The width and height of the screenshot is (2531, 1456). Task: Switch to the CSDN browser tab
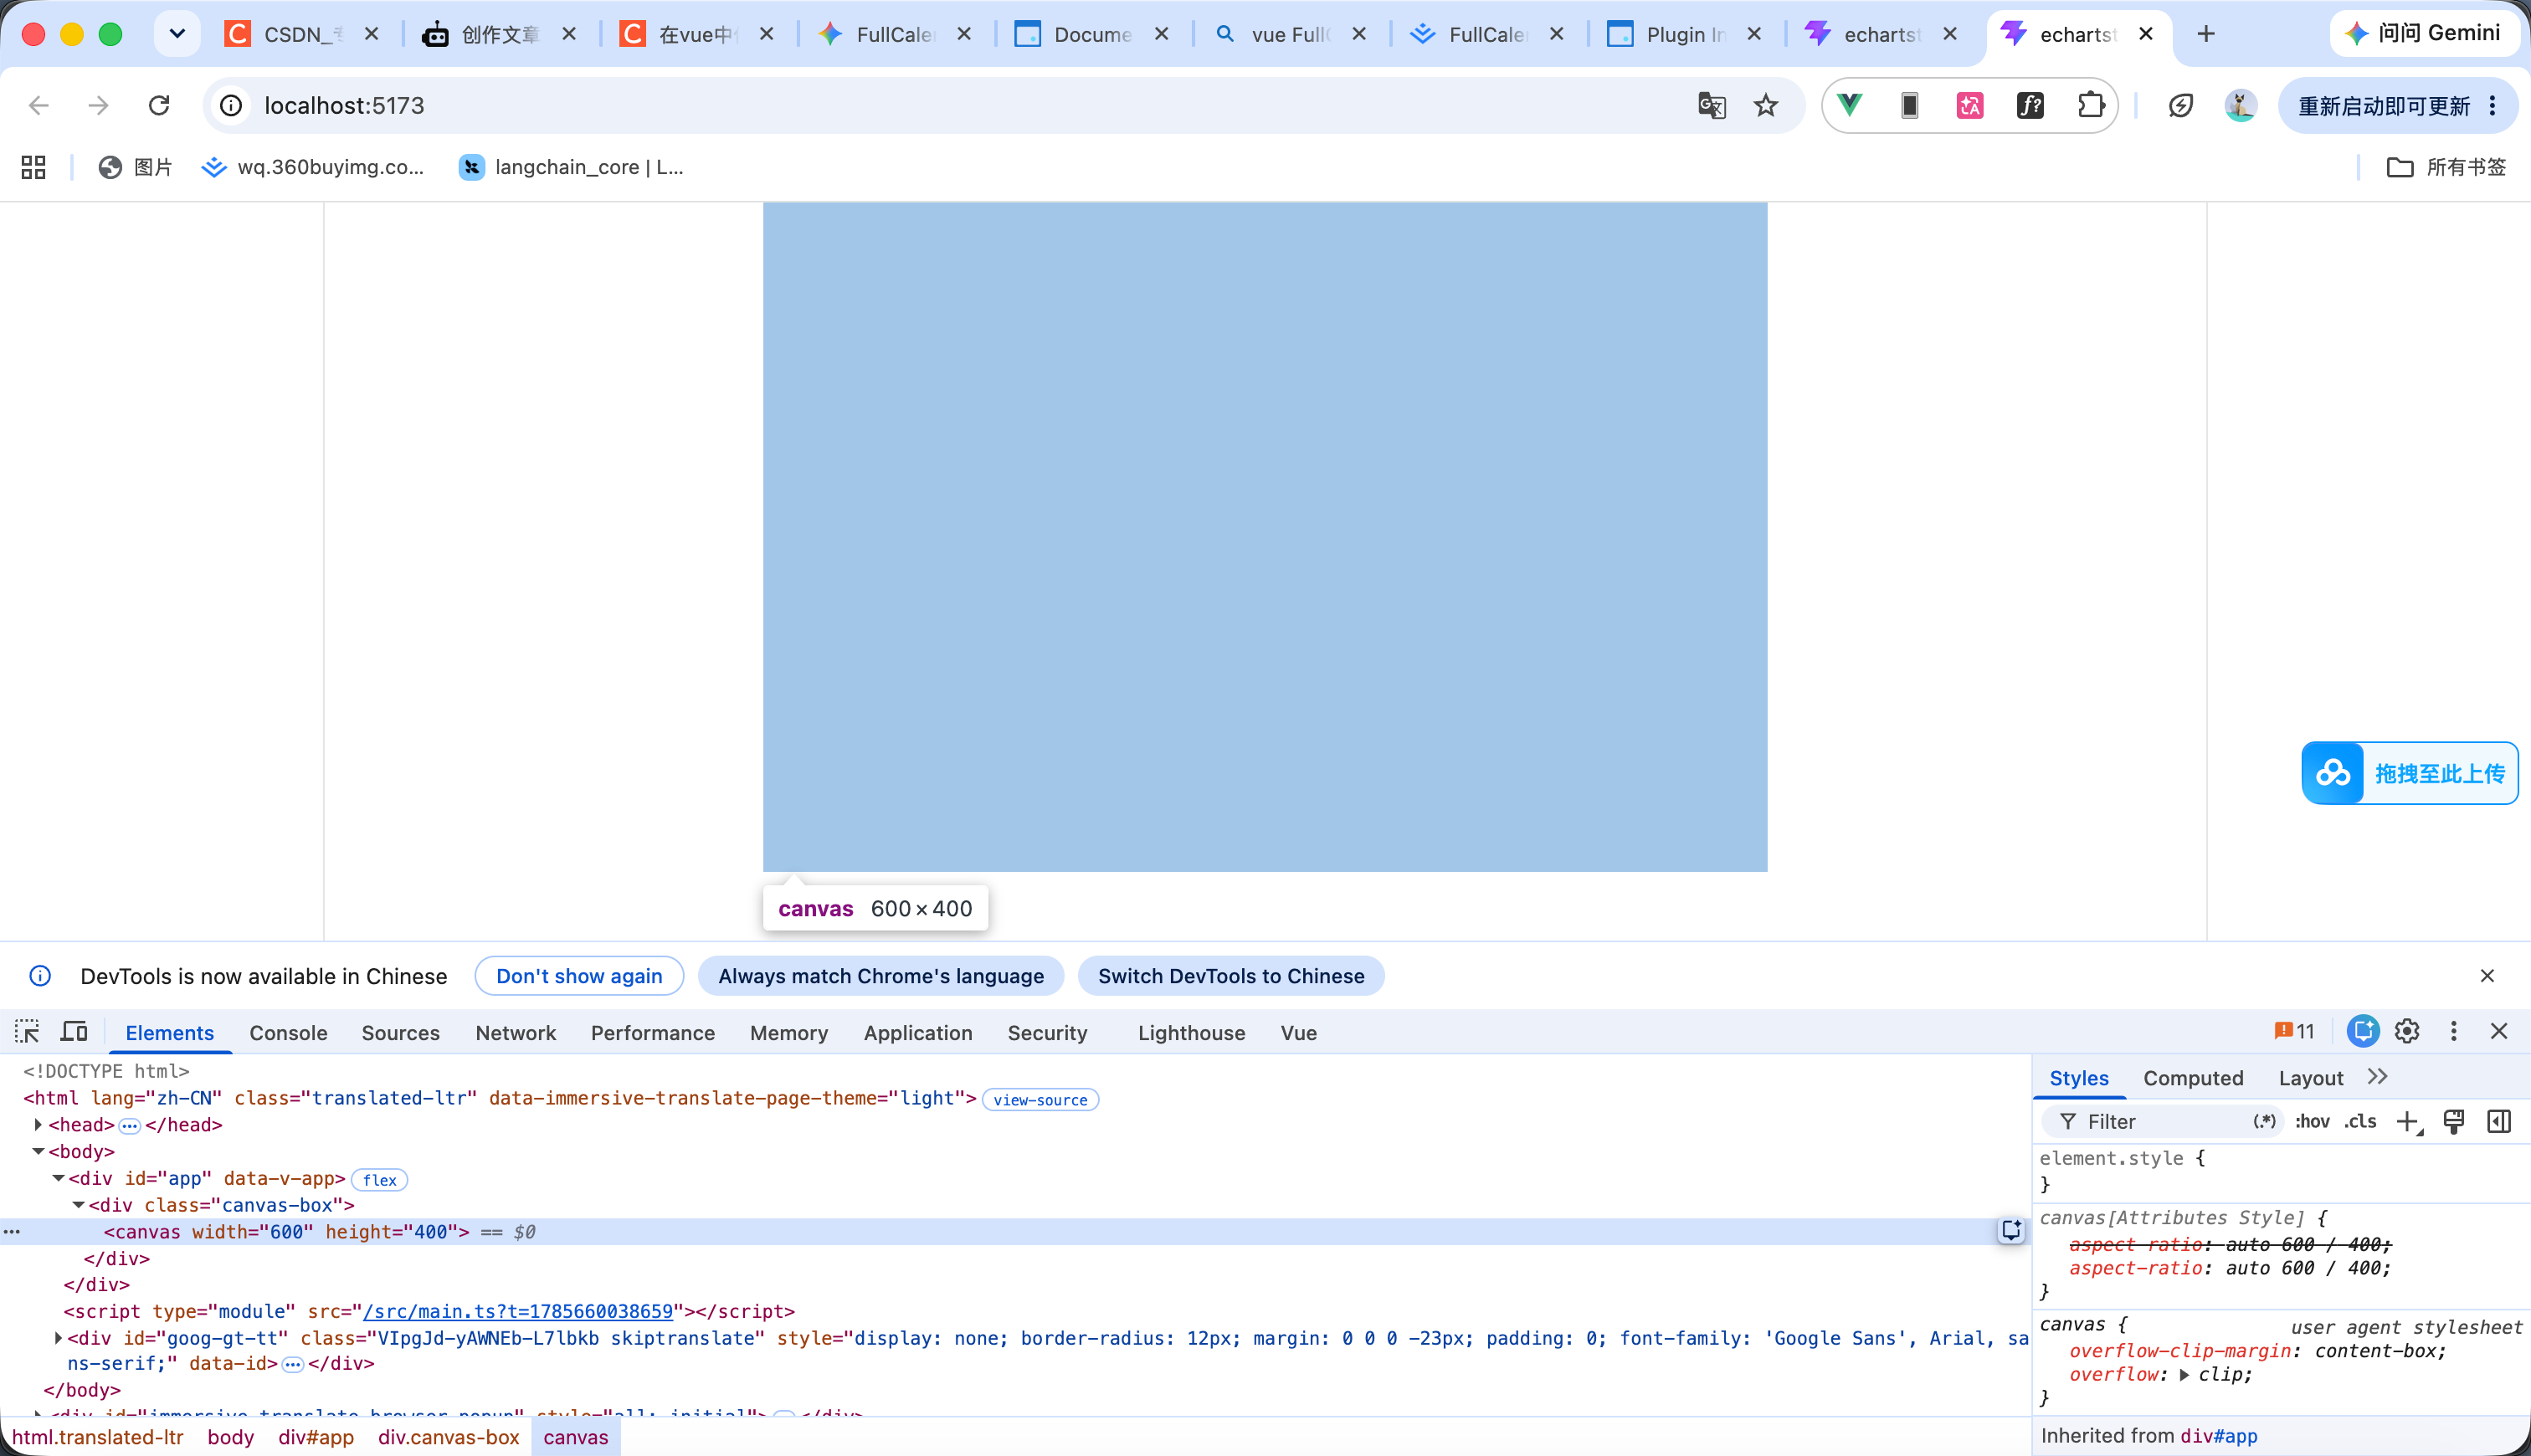point(301,34)
